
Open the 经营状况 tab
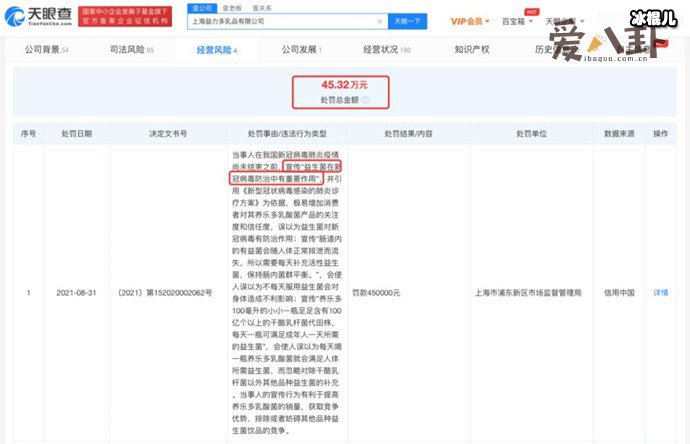point(387,49)
